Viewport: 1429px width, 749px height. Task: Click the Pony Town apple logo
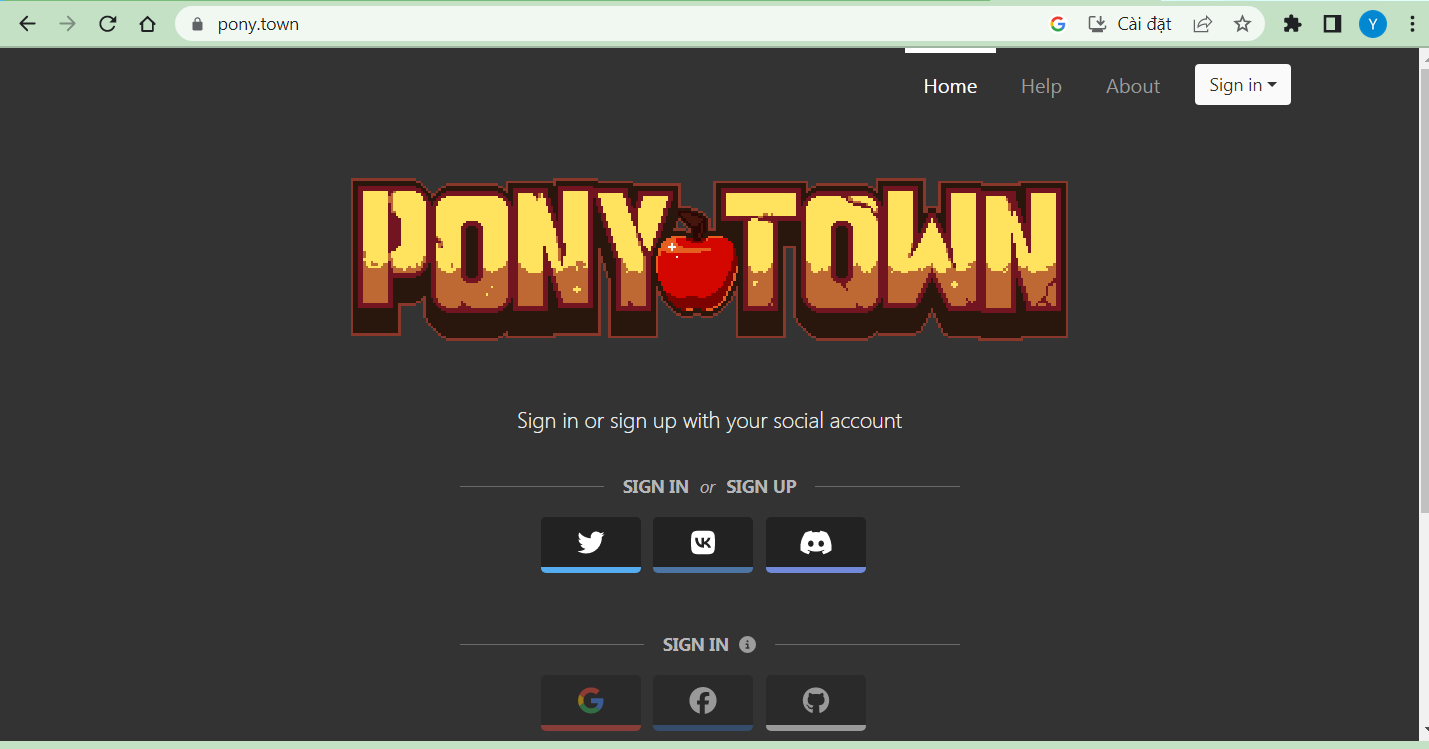[x=698, y=262]
